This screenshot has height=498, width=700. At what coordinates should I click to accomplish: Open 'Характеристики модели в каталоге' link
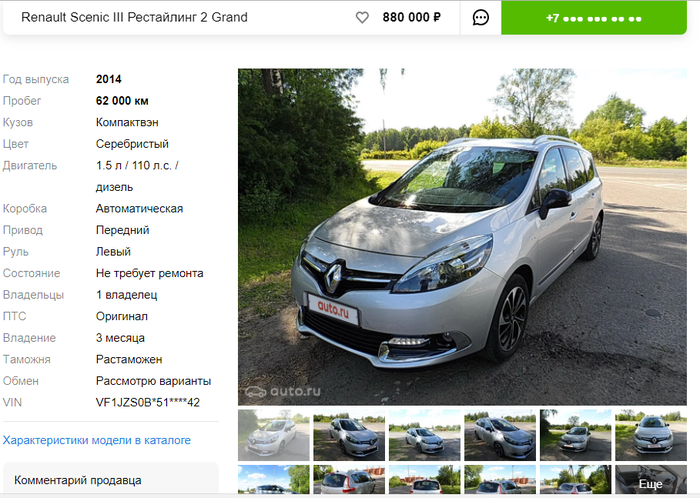[x=97, y=440]
